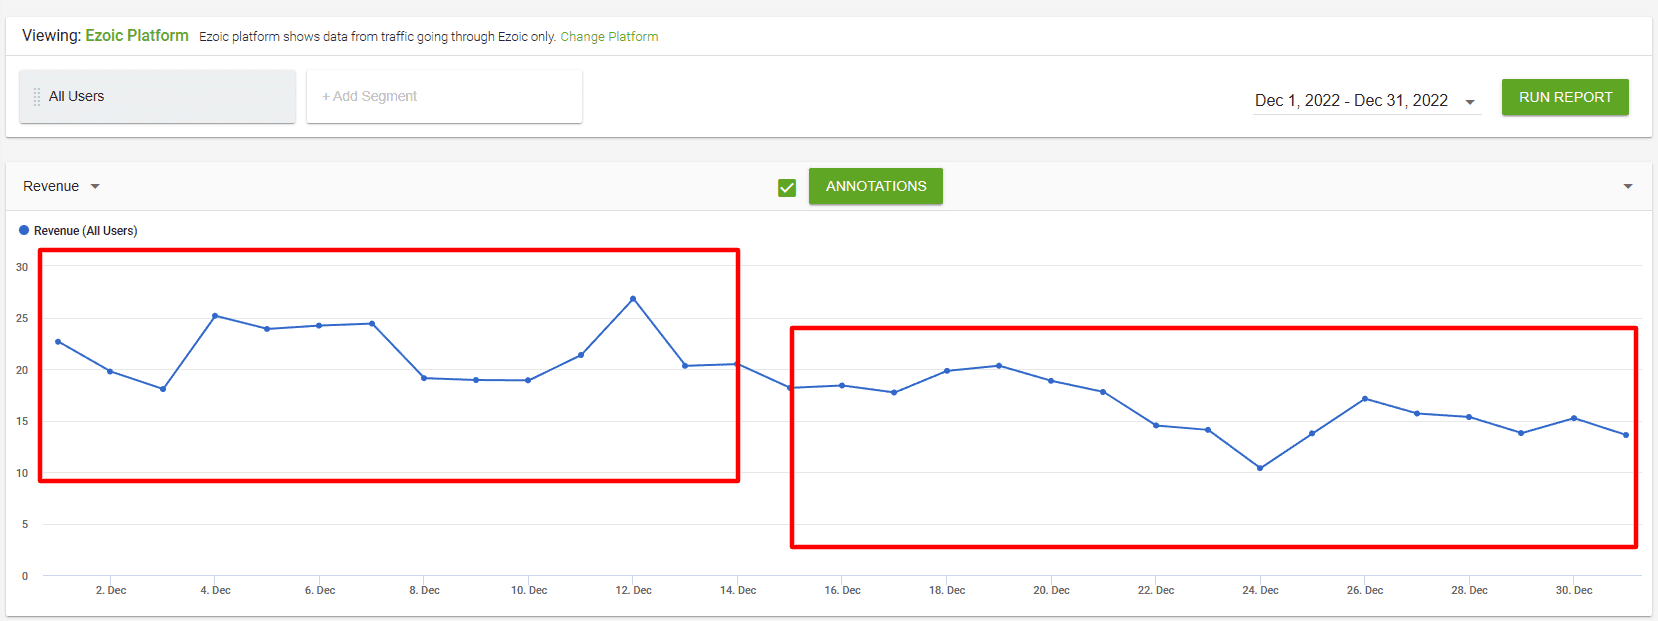
Task: Click the 30 Dec data point on chart
Action: click(x=1574, y=418)
